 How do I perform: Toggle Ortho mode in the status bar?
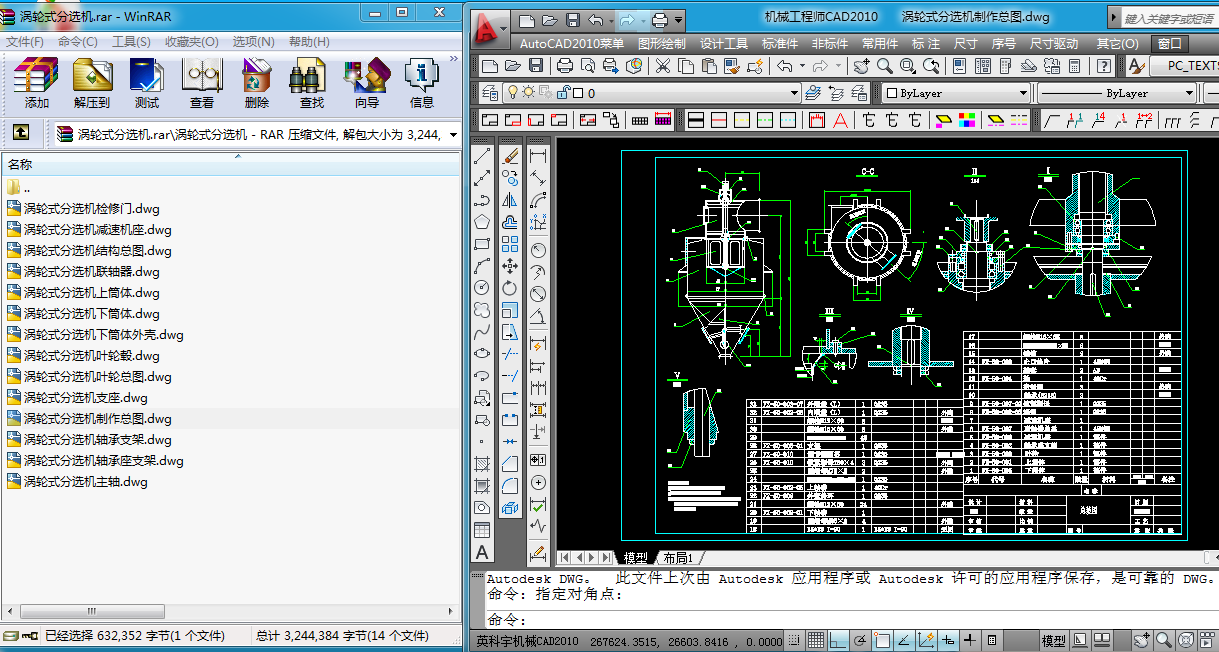pyautogui.click(x=838, y=640)
